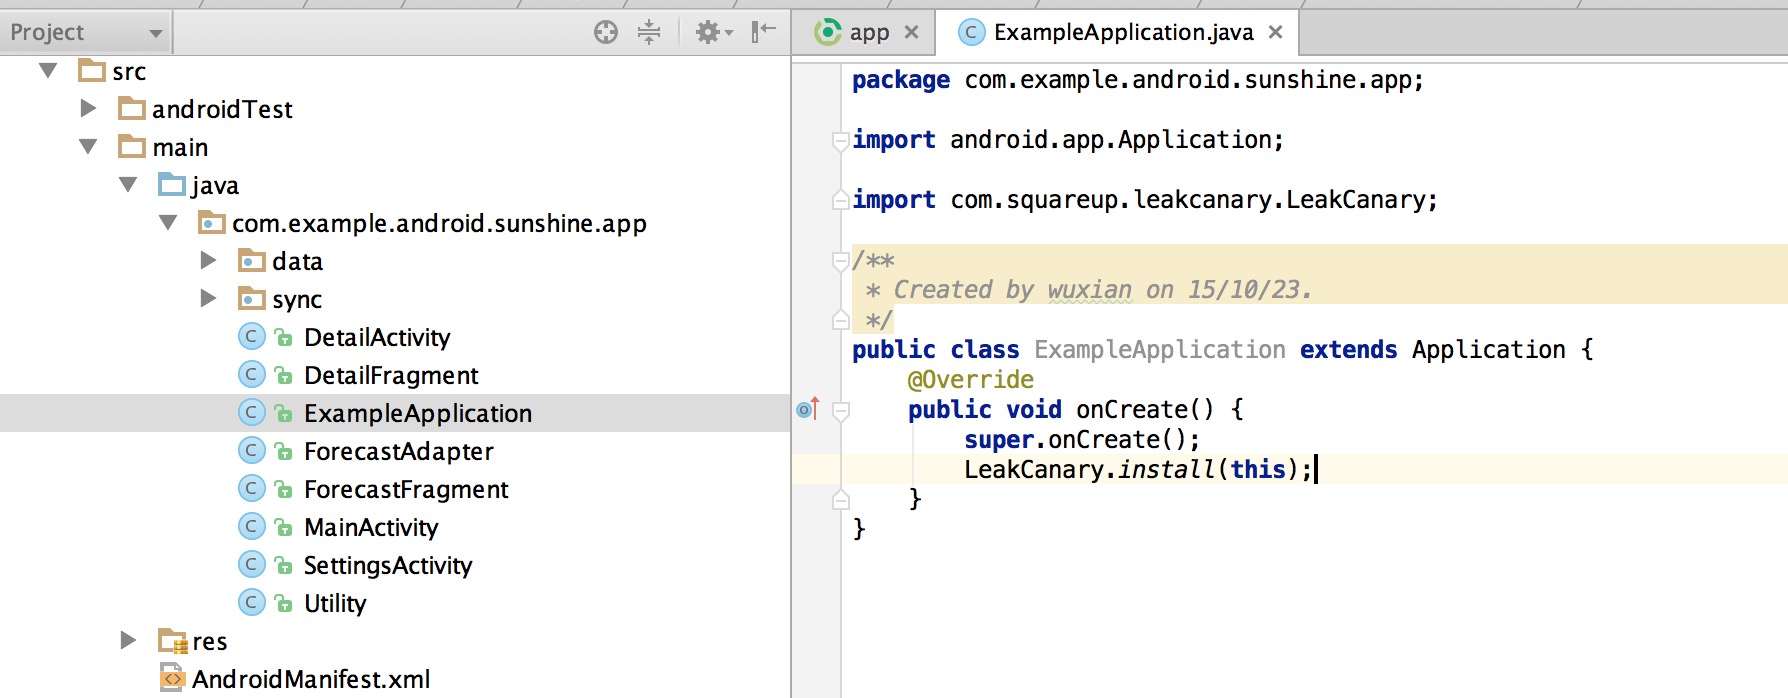Image resolution: width=1788 pixels, height=698 pixels.
Task: Click the app module icon on tab
Action: pos(828,32)
